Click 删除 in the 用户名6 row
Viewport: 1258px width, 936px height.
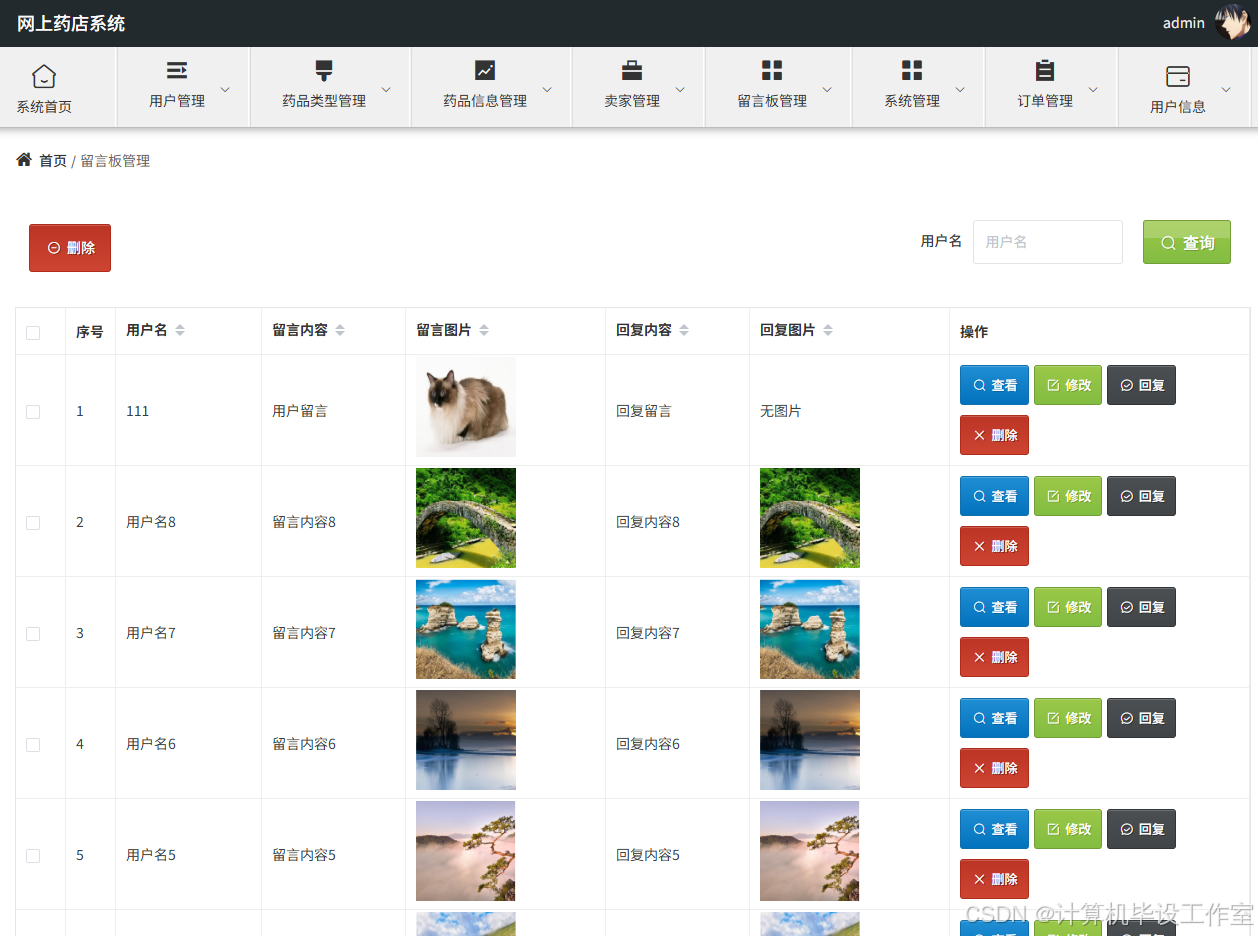click(994, 768)
